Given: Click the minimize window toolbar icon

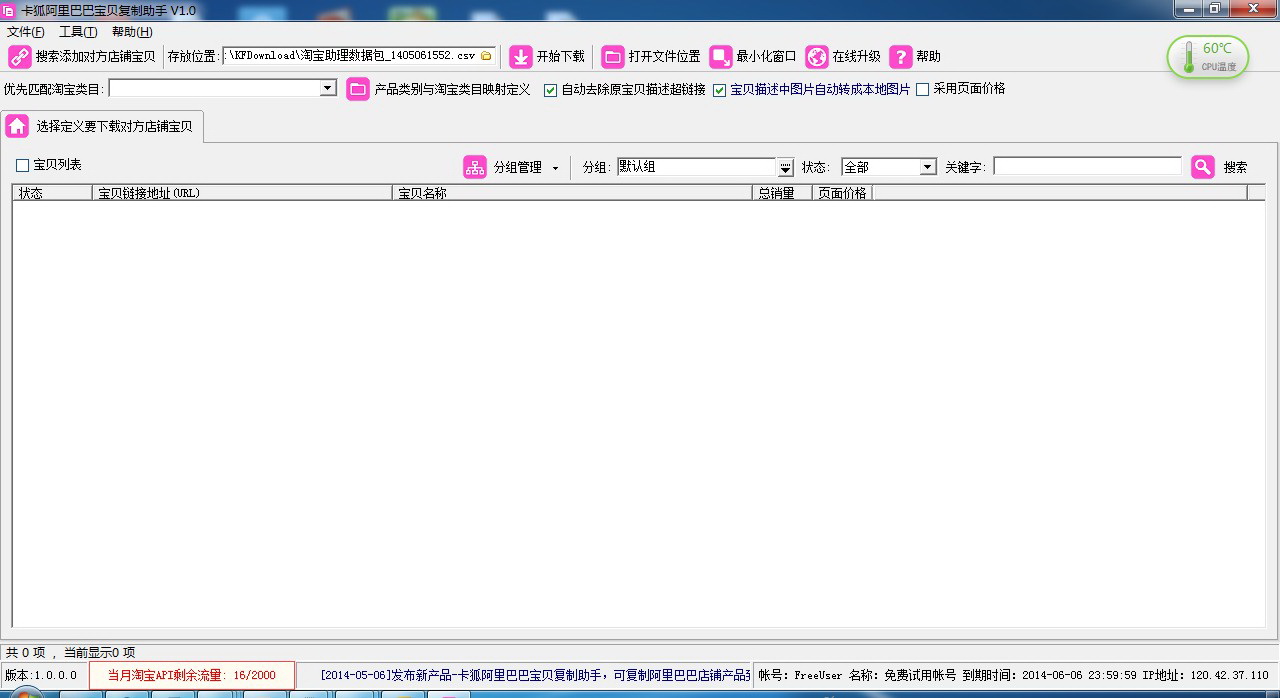Looking at the screenshot, I should coord(721,56).
